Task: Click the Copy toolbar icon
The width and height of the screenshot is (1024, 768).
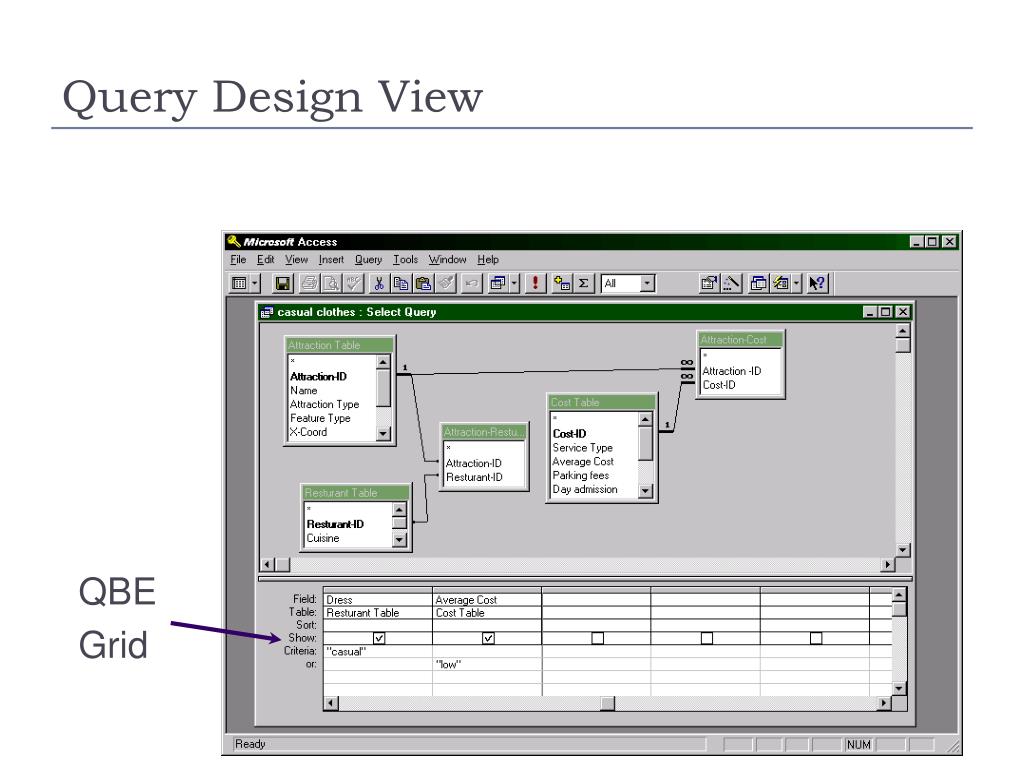Action: 400,283
